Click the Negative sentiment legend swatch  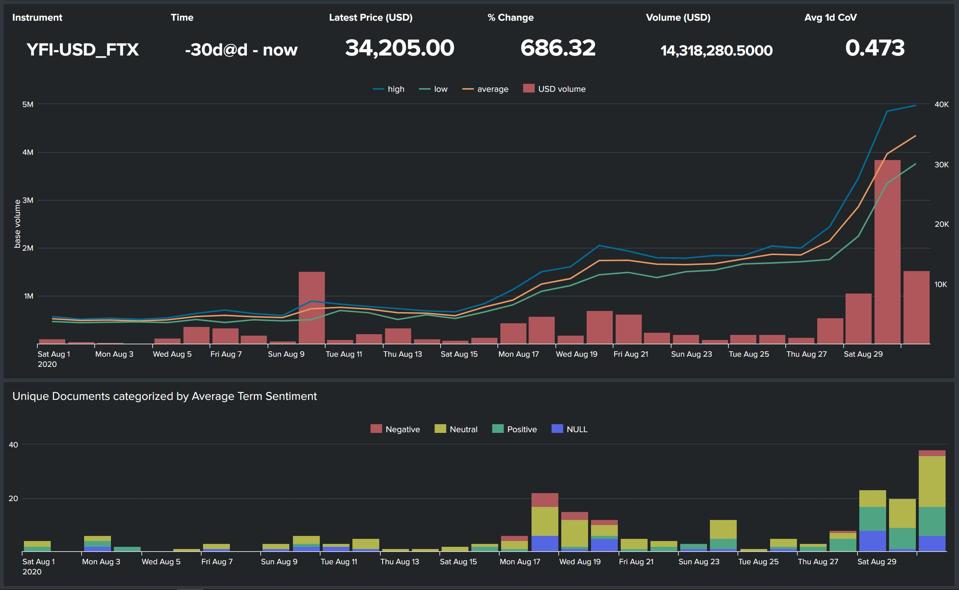pos(376,429)
